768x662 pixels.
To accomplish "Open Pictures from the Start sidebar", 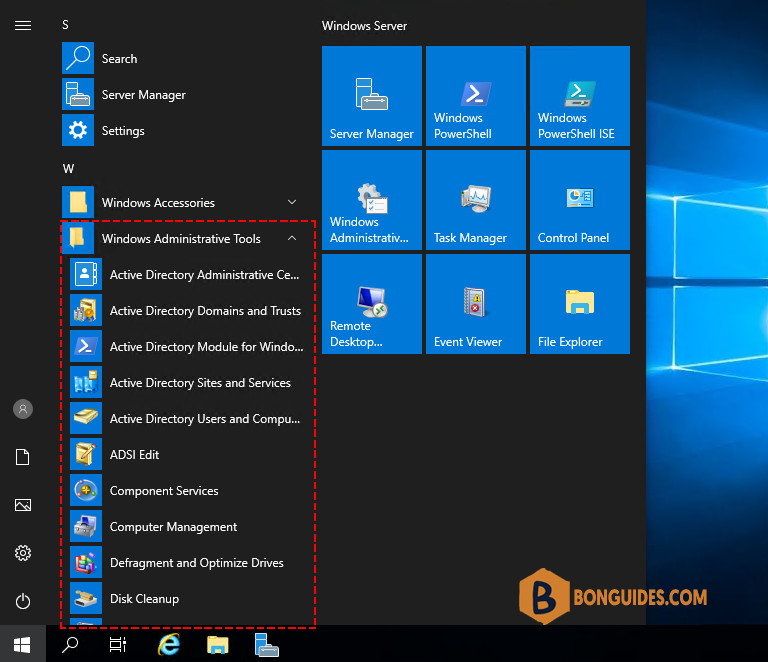I will click(23, 505).
